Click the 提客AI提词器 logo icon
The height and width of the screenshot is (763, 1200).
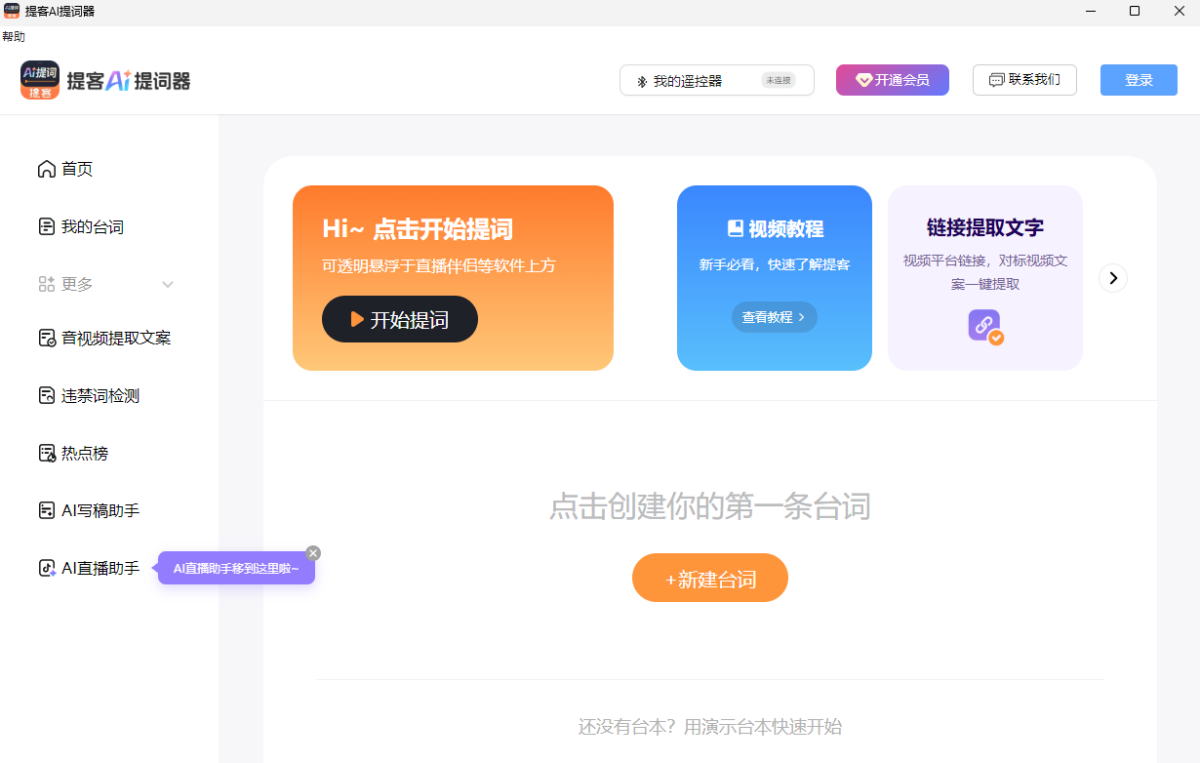[40, 80]
